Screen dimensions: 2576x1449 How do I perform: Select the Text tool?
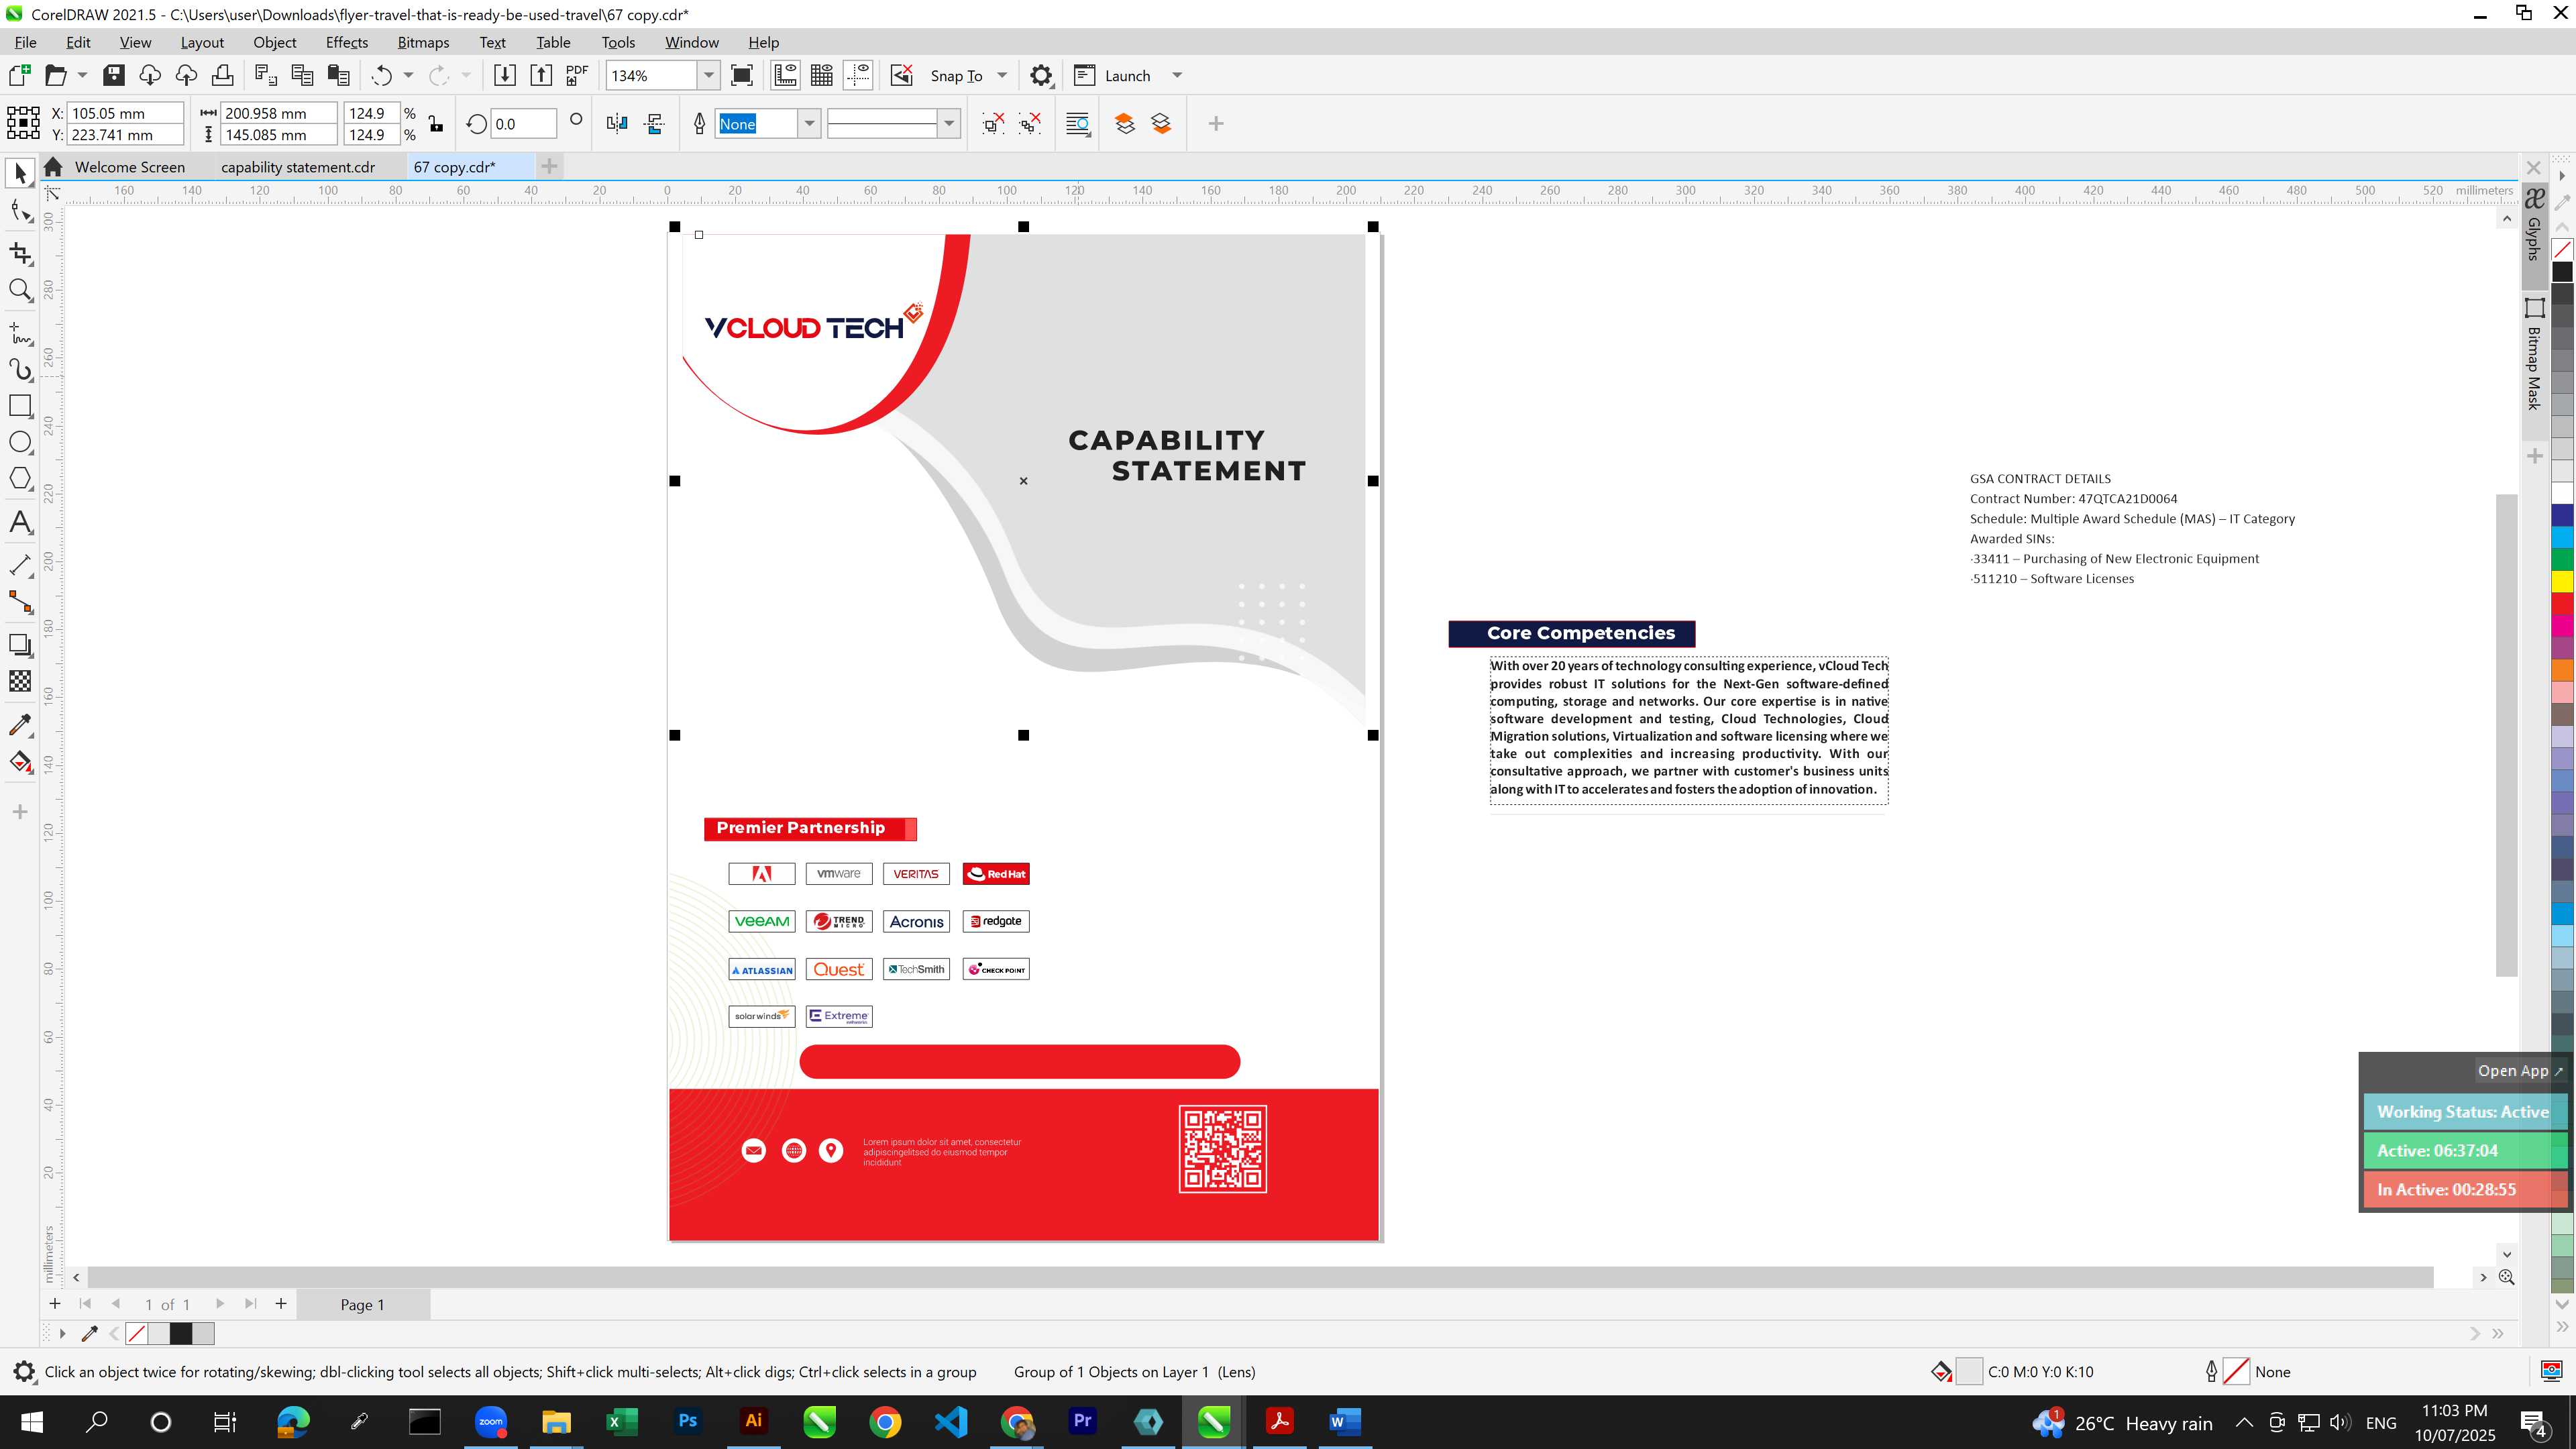(x=20, y=522)
